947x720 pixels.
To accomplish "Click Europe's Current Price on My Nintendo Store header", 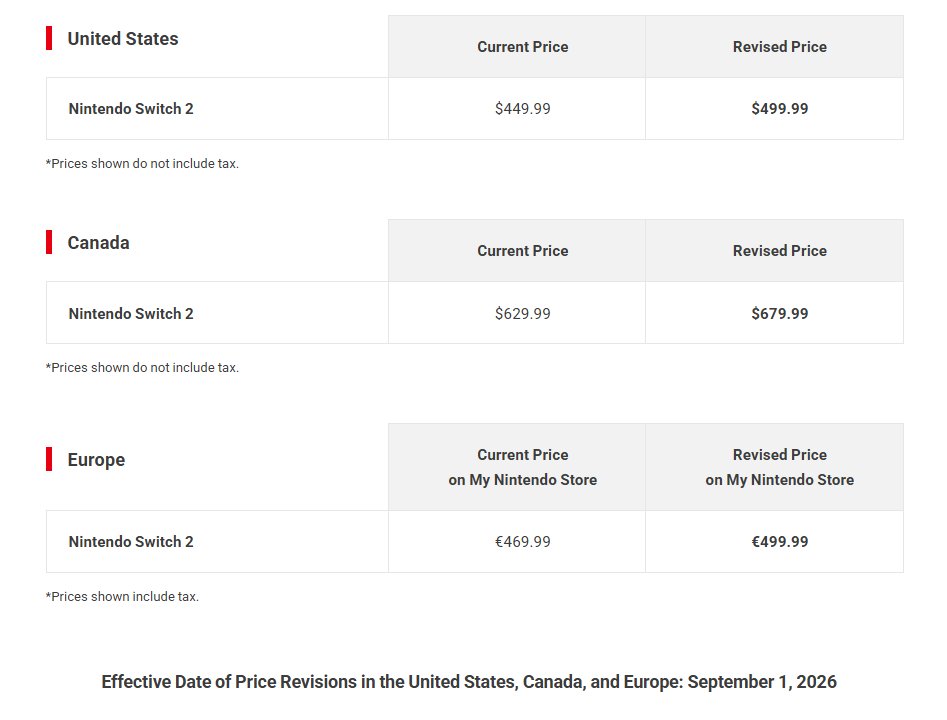I will [x=522, y=467].
